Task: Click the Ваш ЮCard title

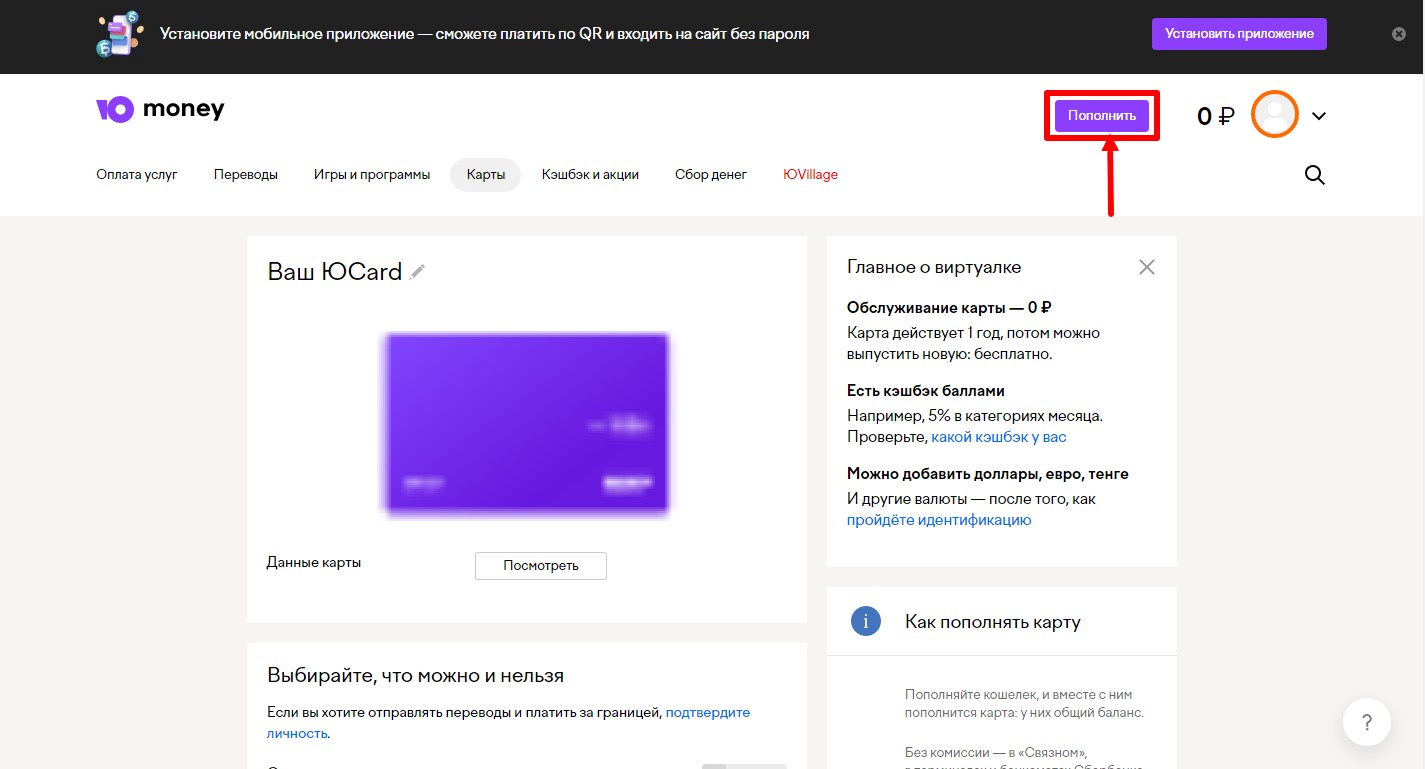Action: coord(335,271)
